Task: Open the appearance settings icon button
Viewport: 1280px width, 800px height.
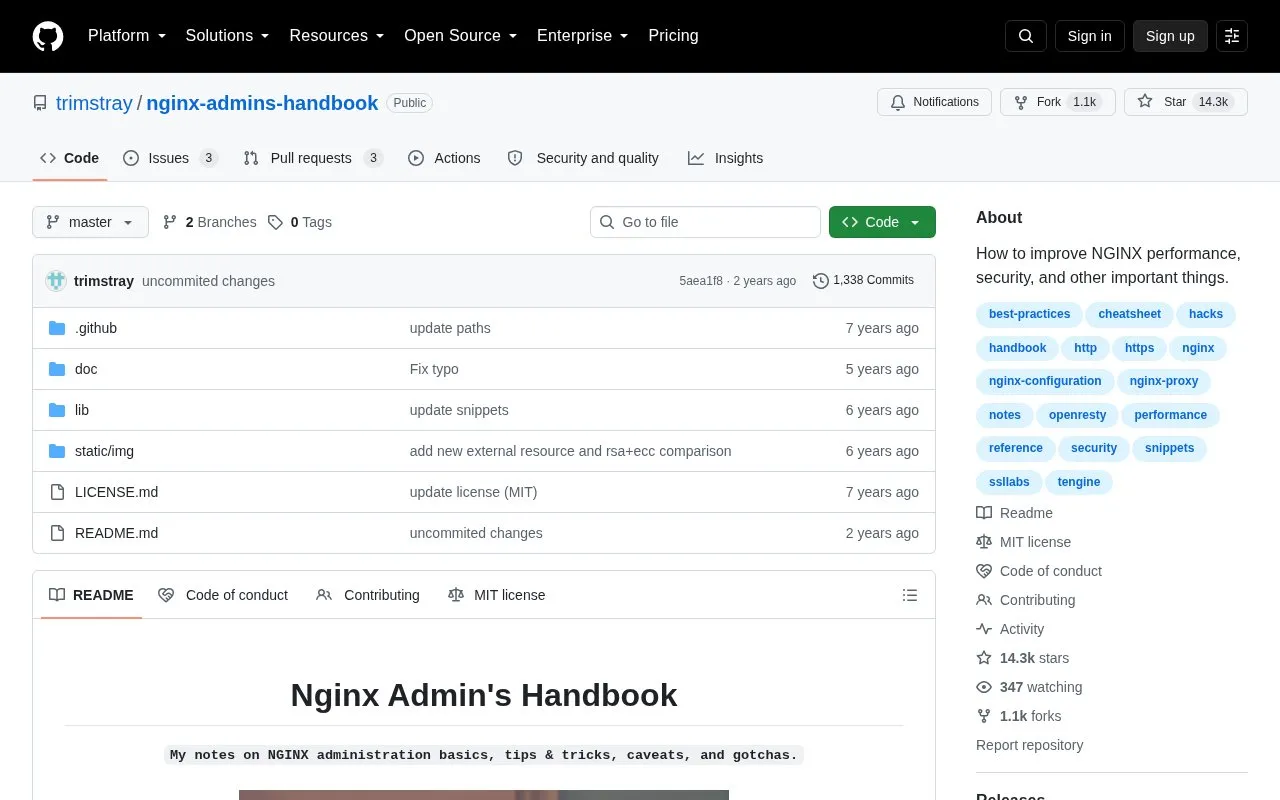Action: tap(1232, 36)
